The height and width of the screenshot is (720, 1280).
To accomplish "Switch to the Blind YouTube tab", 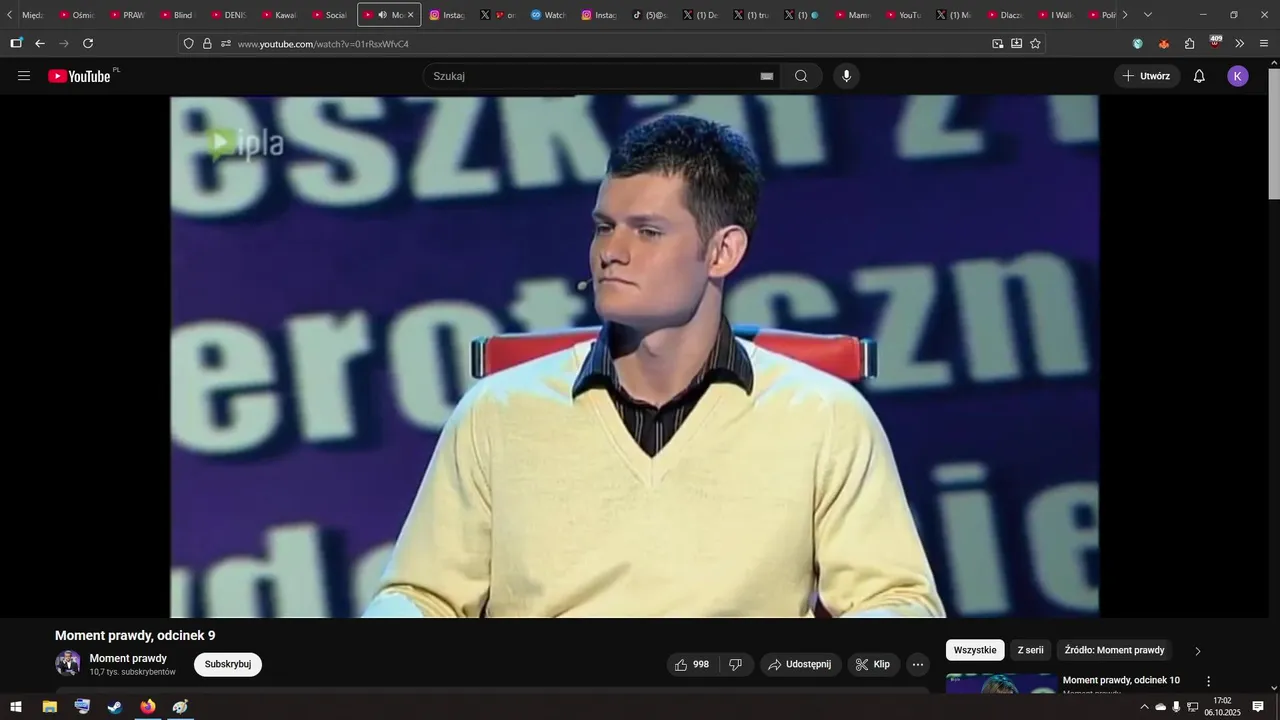I will 176,15.
